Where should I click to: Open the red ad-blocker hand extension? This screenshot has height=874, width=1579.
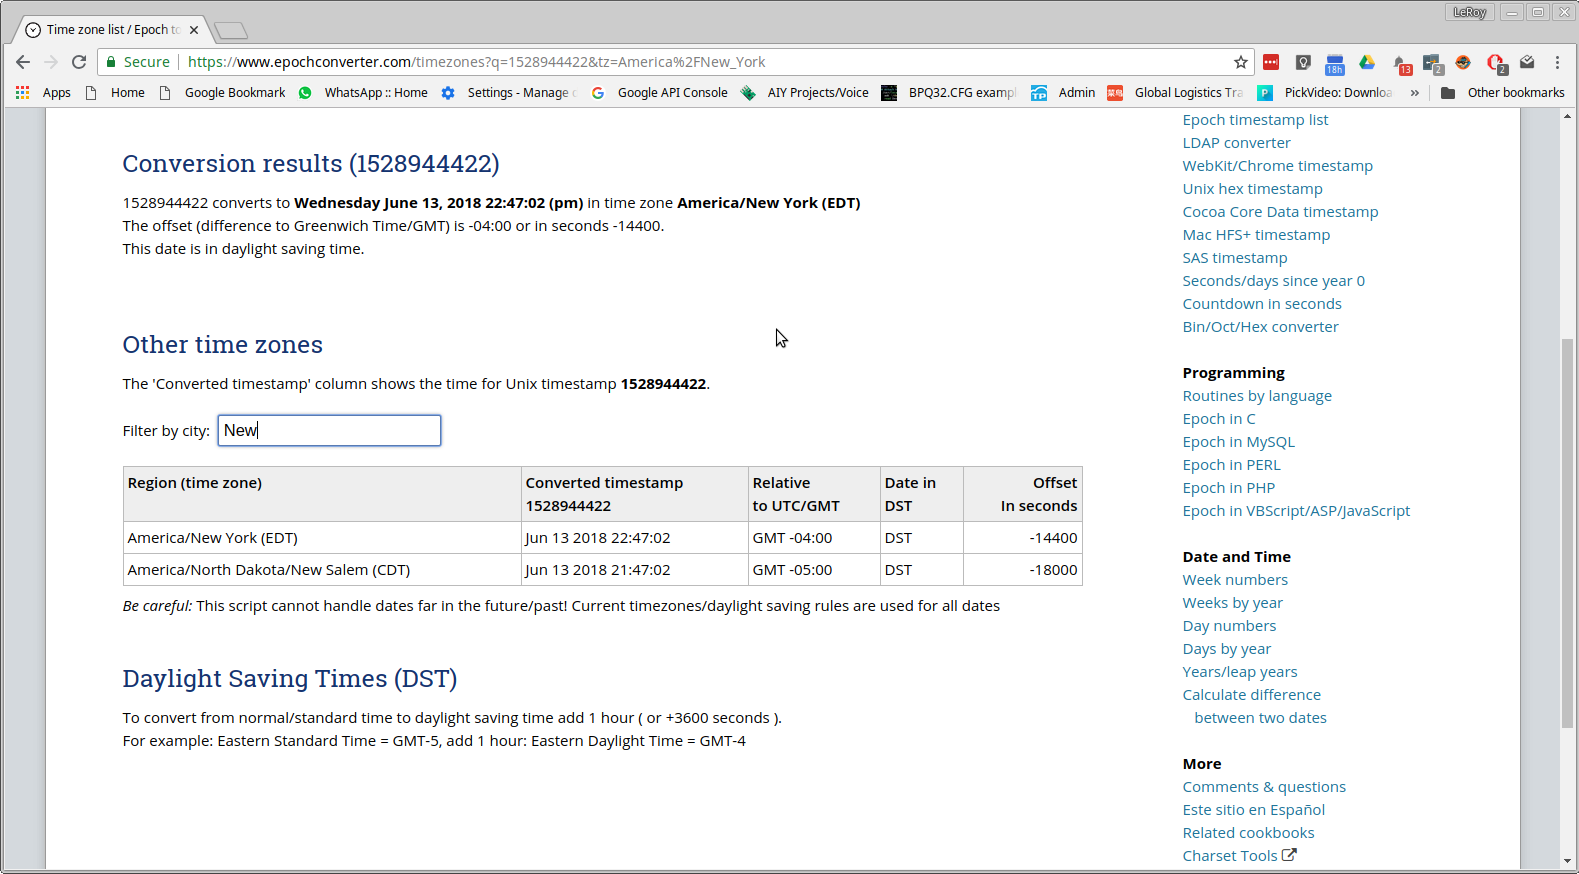(x=1496, y=64)
